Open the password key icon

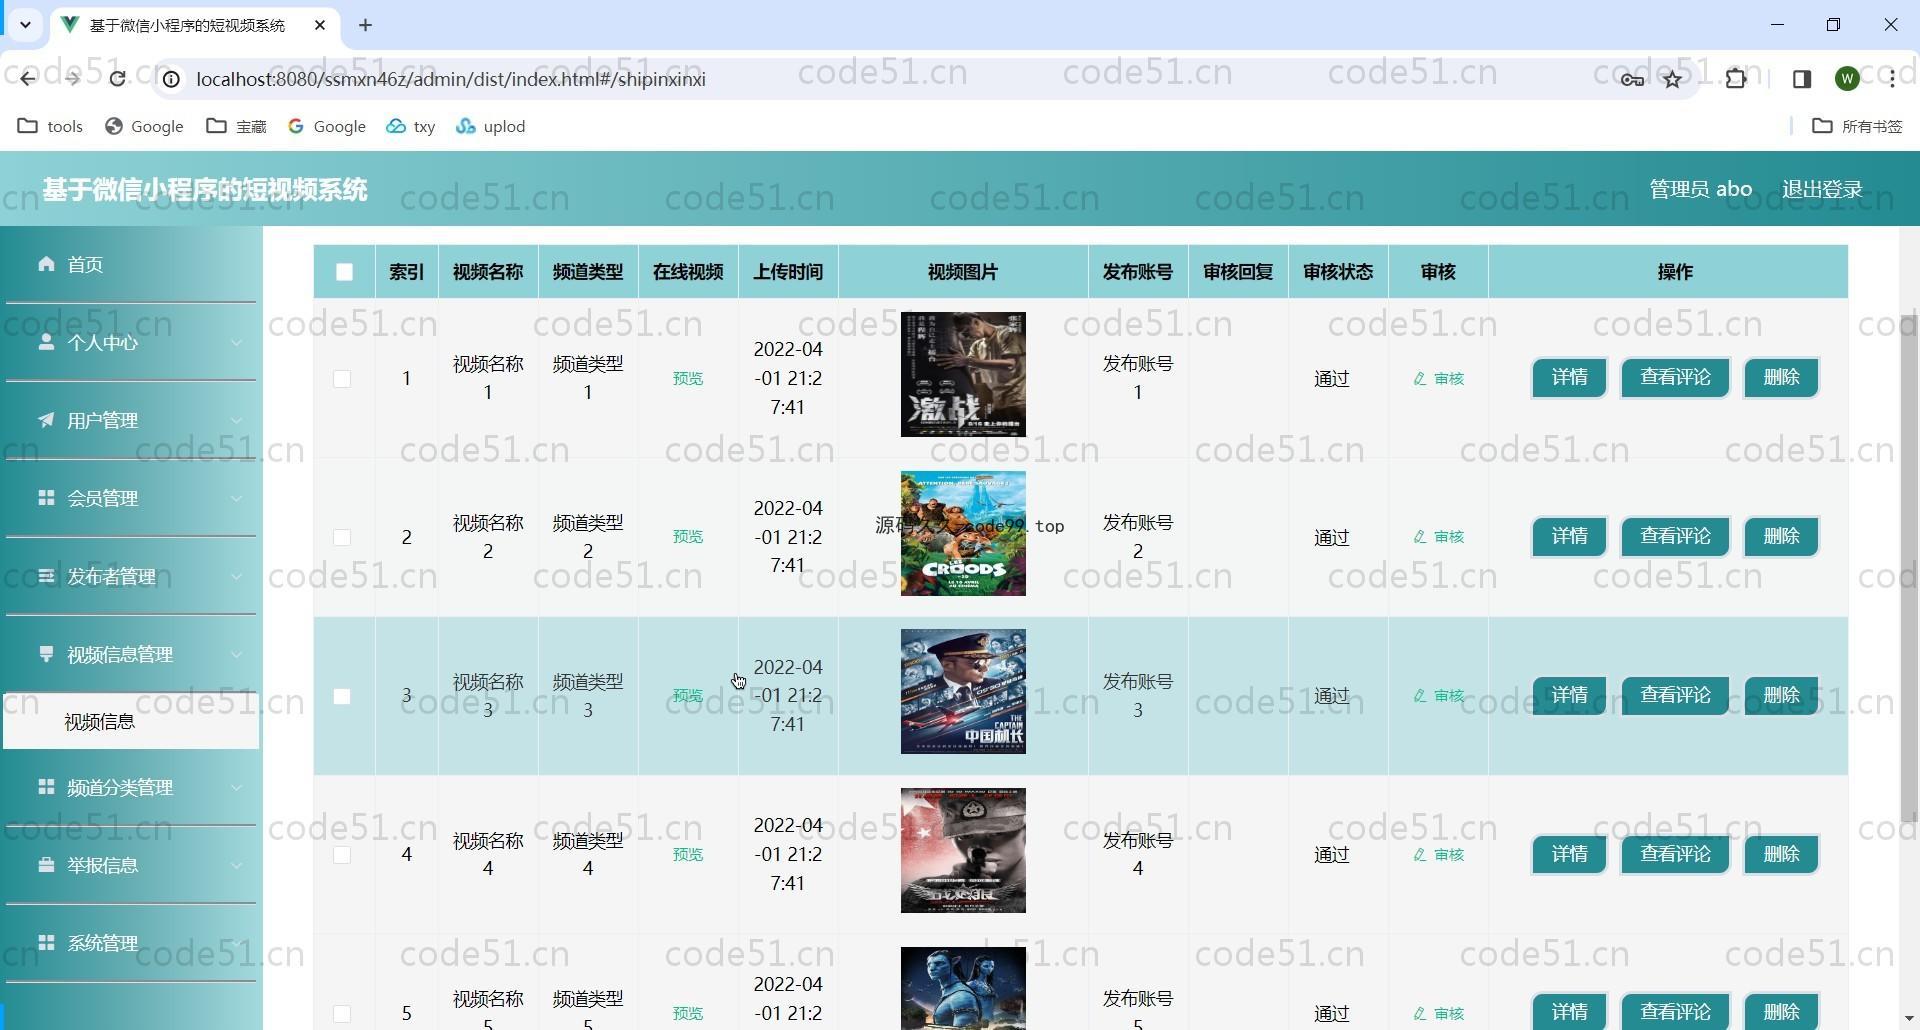[1632, 79]
